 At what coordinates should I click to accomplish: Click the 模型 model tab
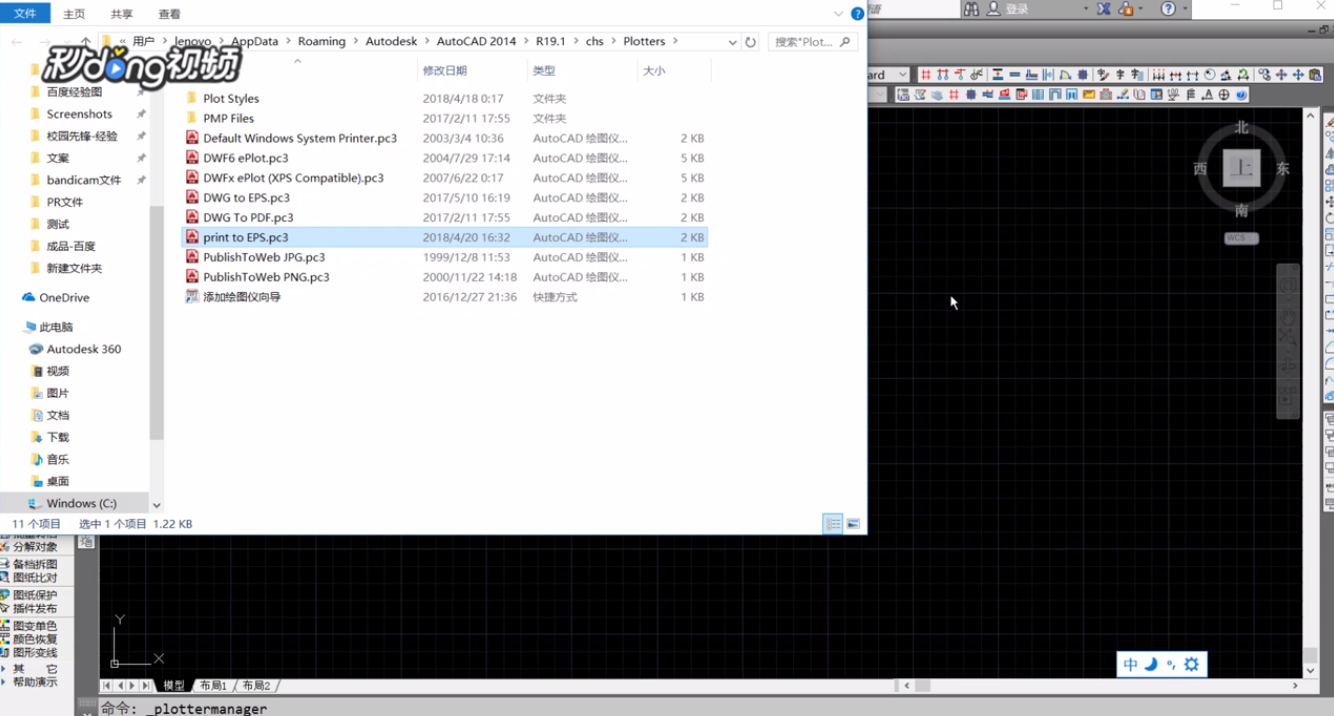click(174, 686)
